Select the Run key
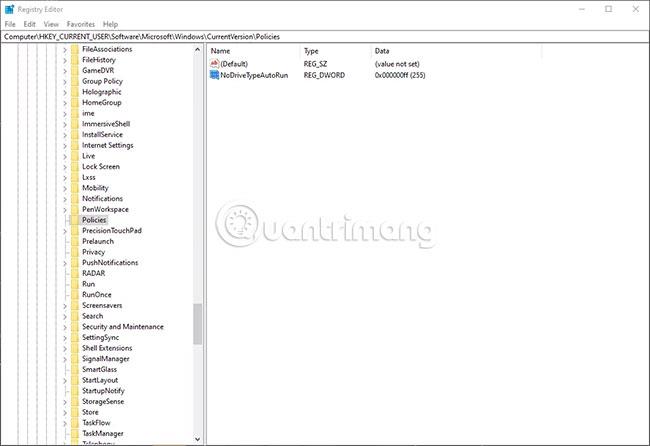The height and width of the screenshot is (446, 650). coord(88,284)
